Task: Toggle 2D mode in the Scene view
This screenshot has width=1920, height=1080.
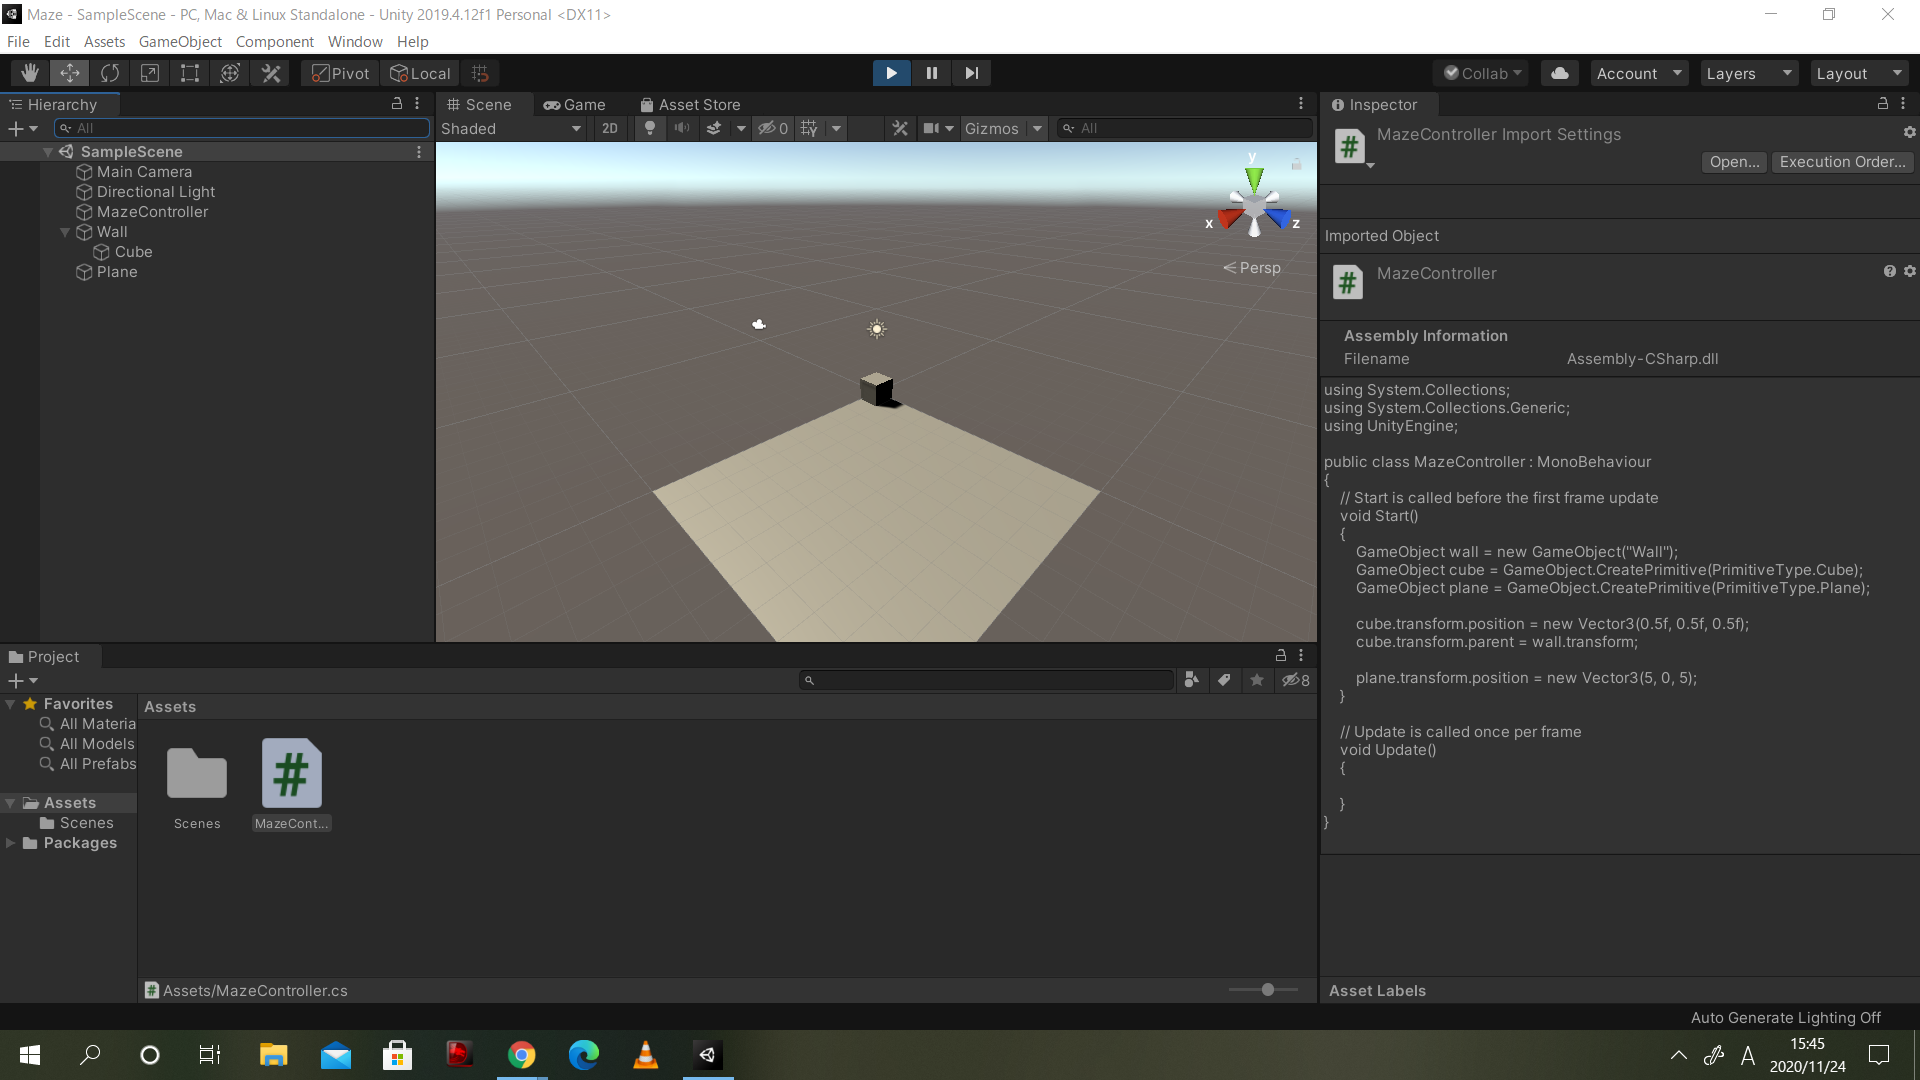Action: [609, 128]
